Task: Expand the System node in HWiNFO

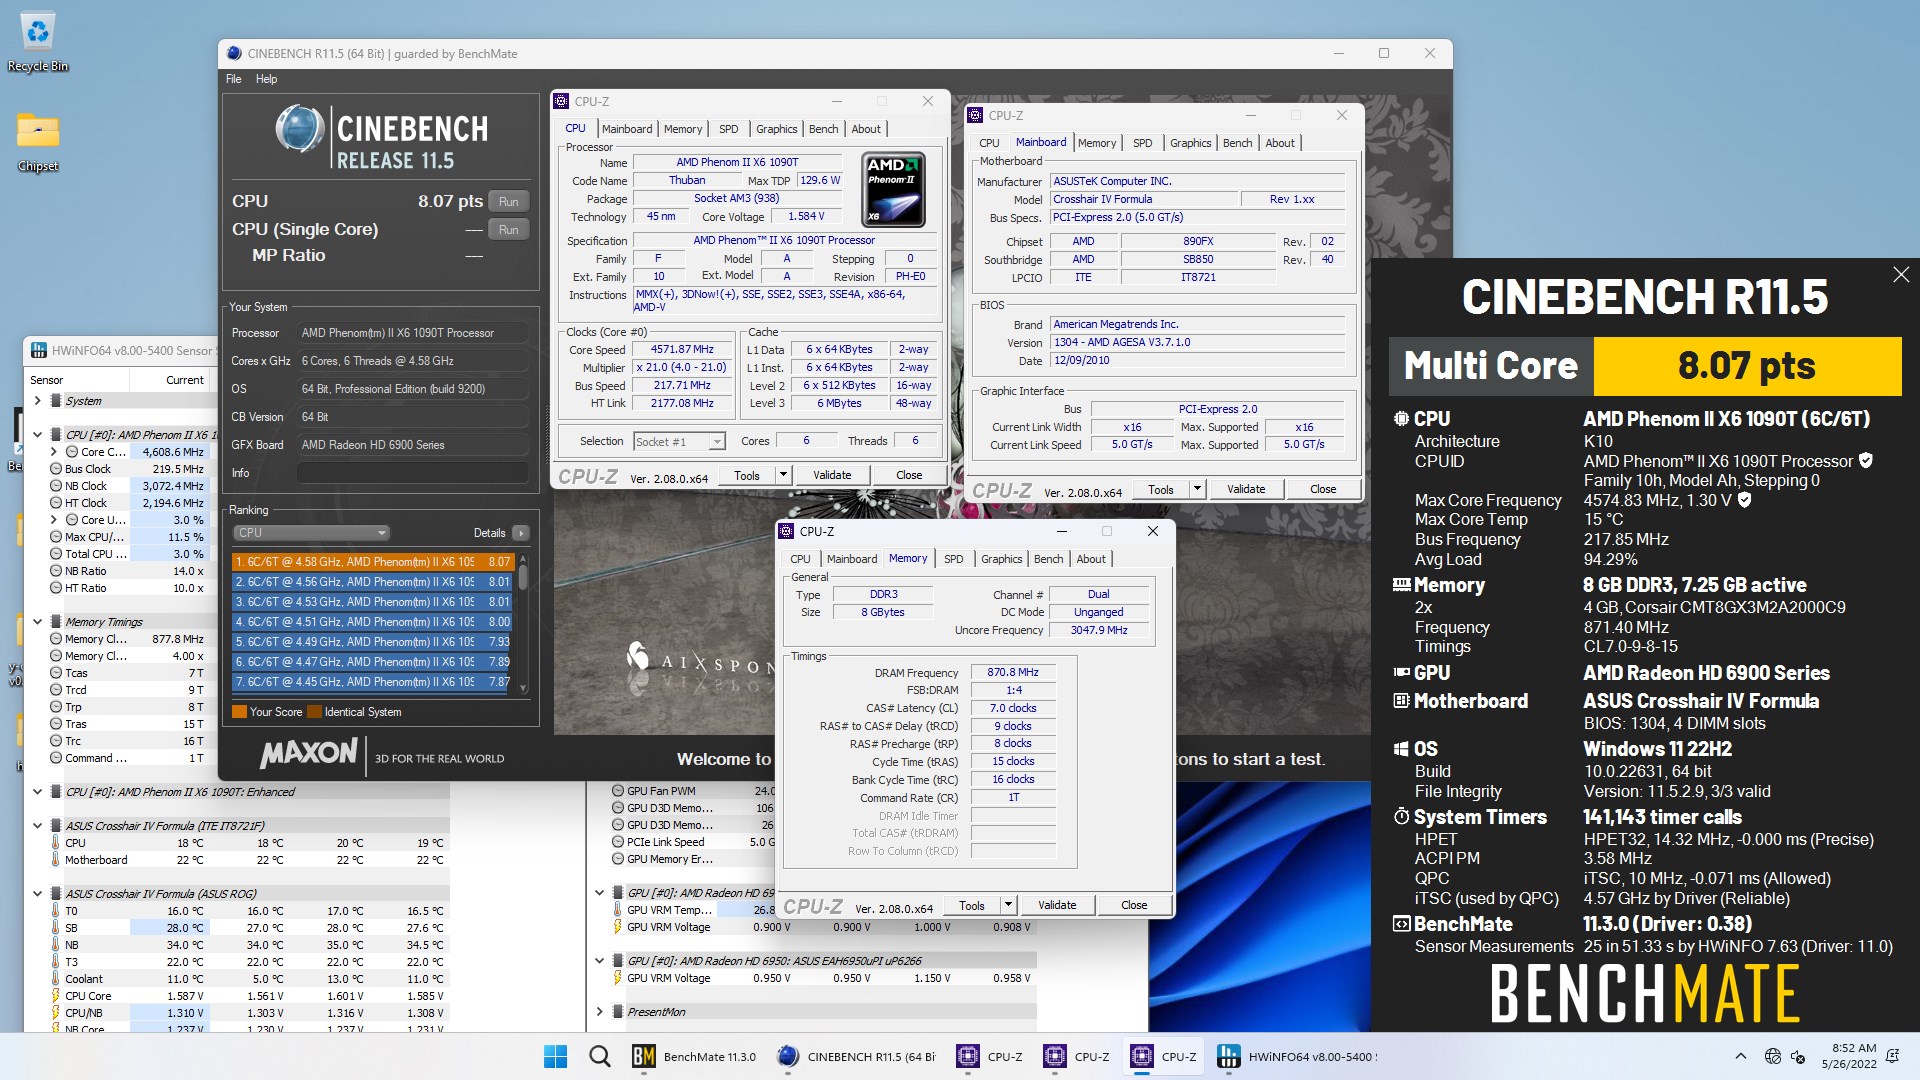Action: [38, 401]
